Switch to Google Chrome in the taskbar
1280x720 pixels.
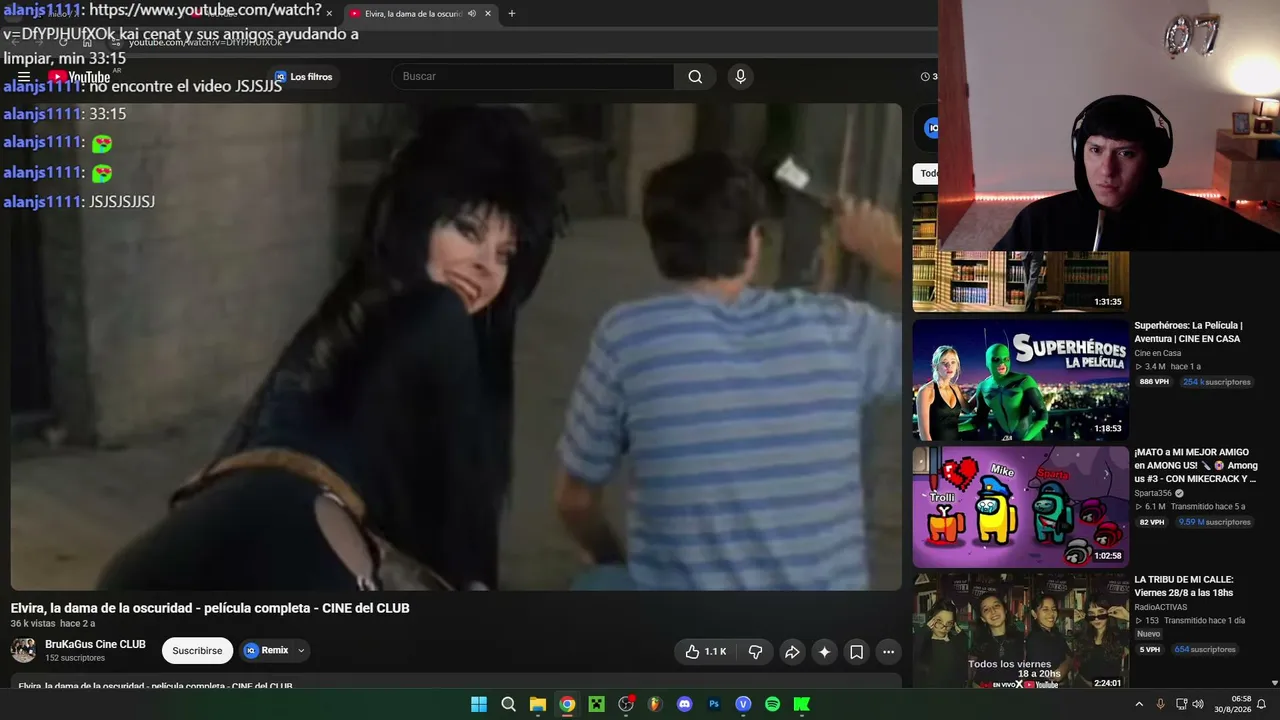click(567, 704)
